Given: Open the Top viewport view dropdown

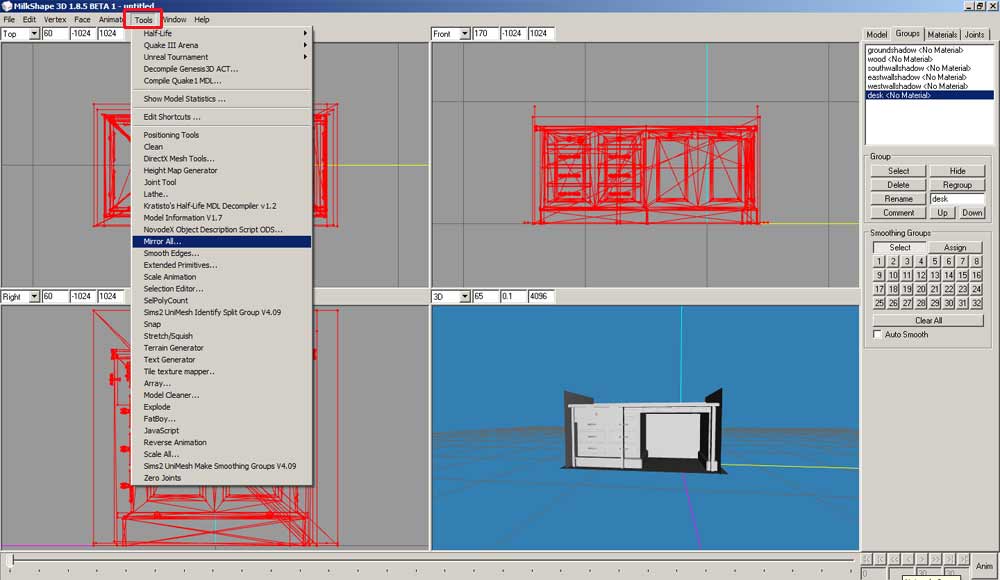Looking at the screenshot, I should pos(34,34).
